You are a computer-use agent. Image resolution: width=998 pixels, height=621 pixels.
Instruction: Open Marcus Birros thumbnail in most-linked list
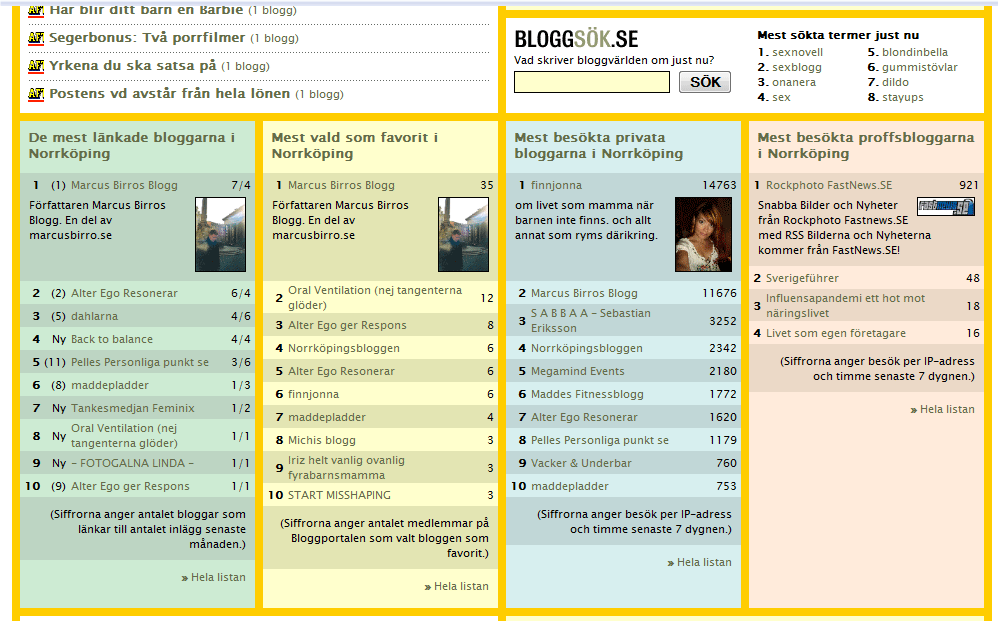(x=220, y=234)
